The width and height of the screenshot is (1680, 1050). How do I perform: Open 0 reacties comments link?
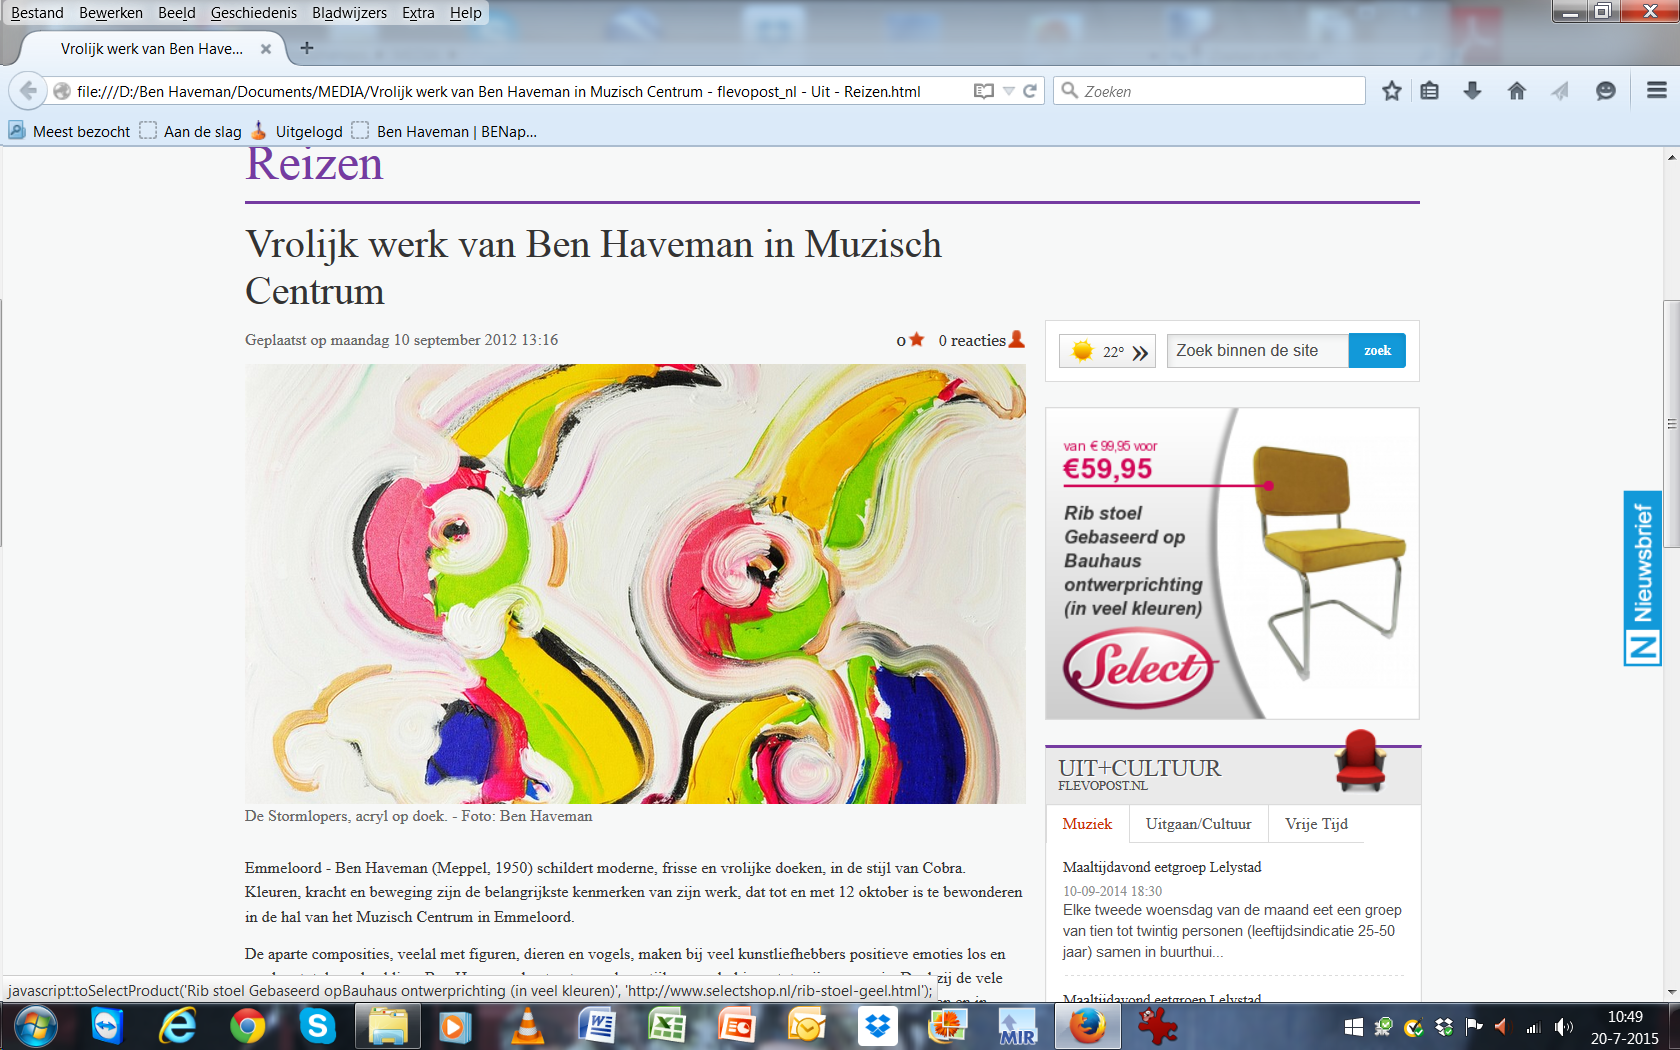pos(972,340)
